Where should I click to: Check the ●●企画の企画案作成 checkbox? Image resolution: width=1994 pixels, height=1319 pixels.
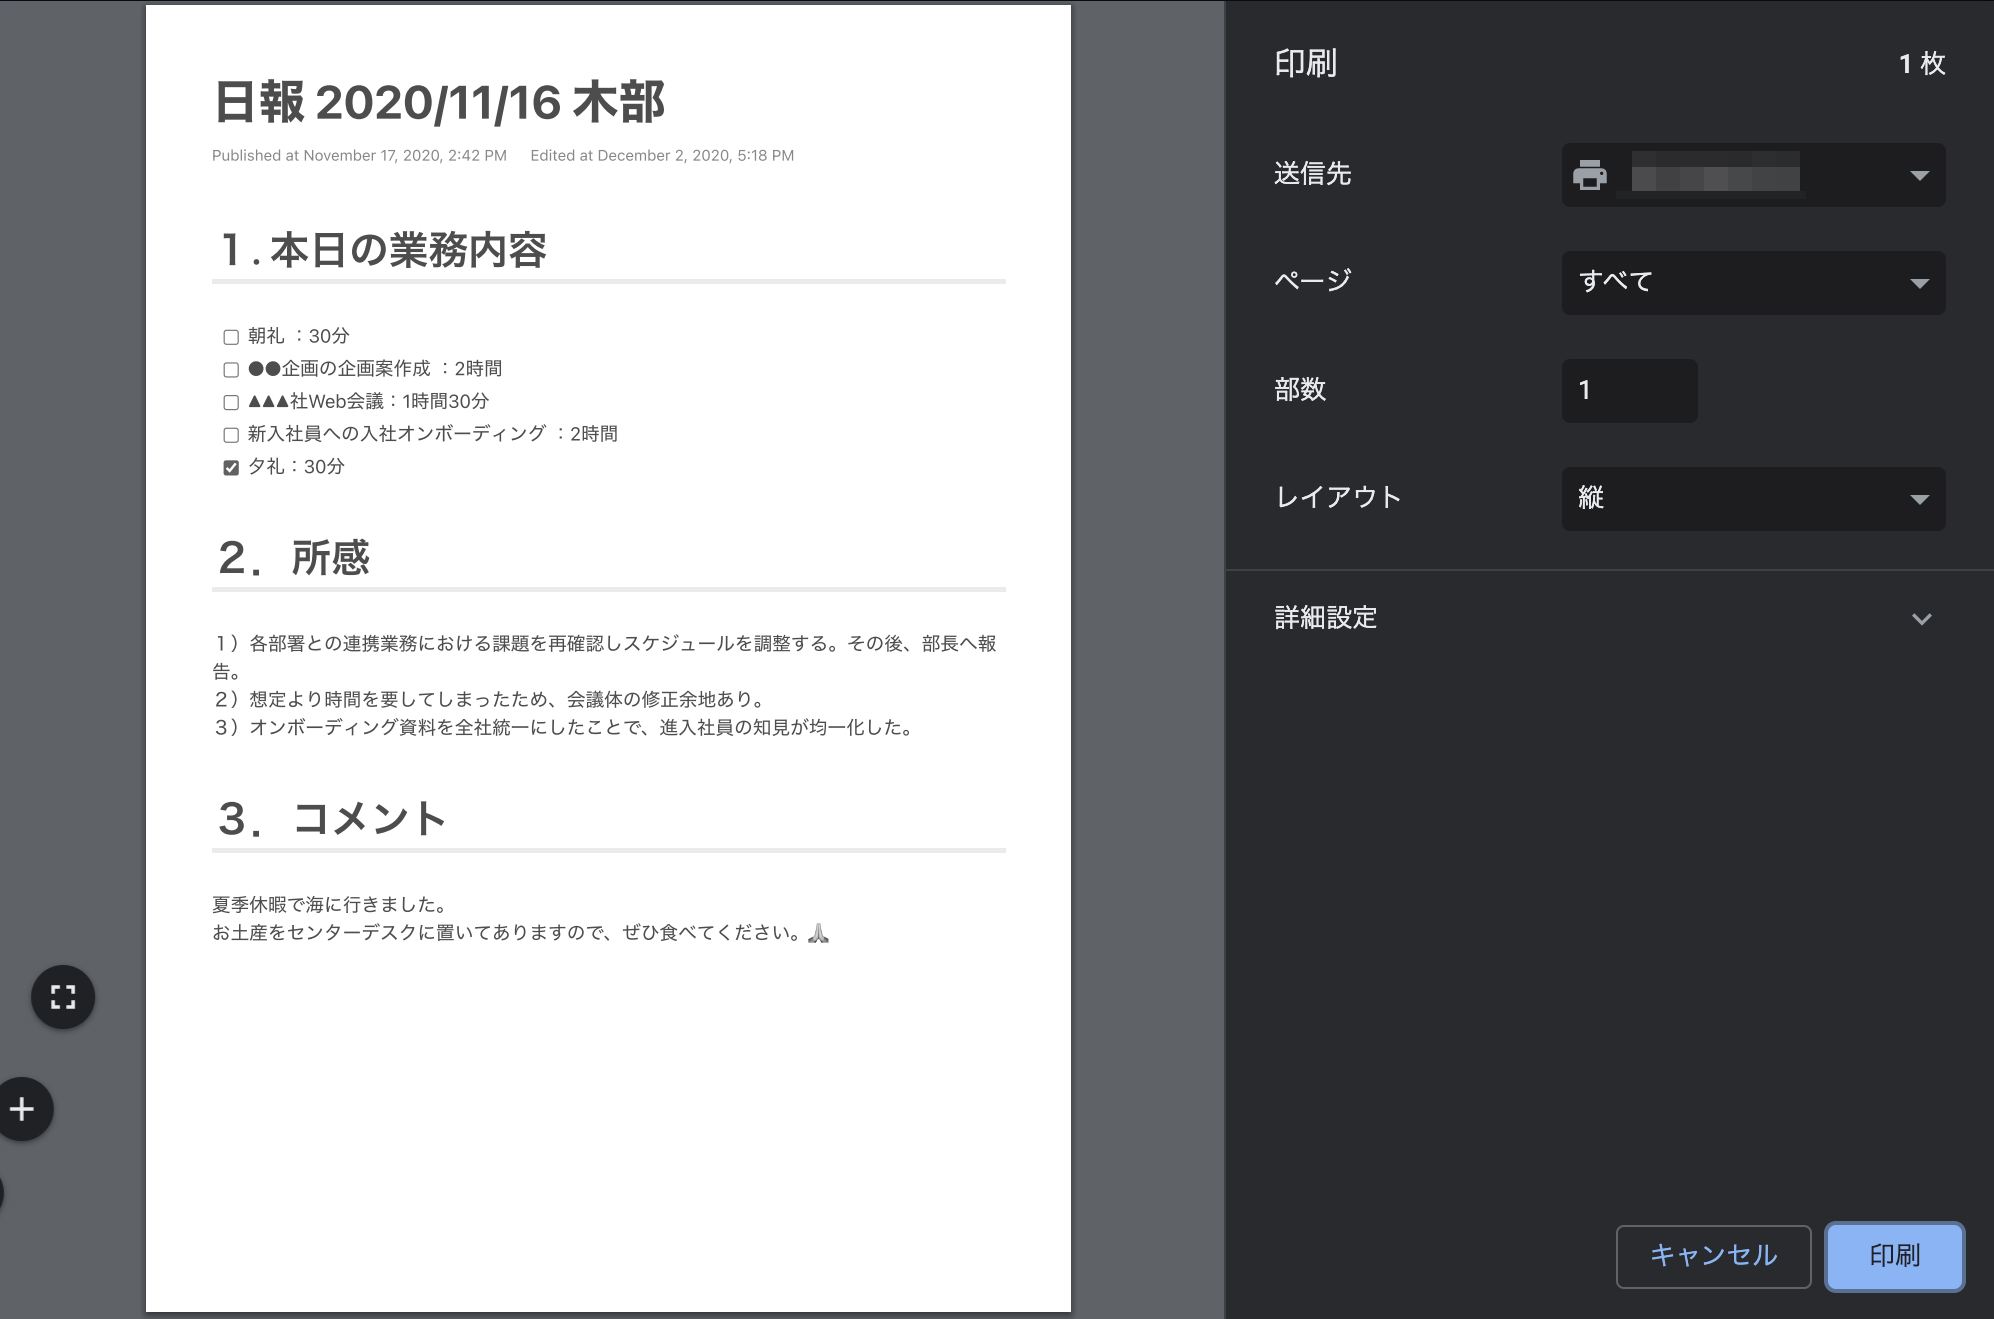click(231, 370)
